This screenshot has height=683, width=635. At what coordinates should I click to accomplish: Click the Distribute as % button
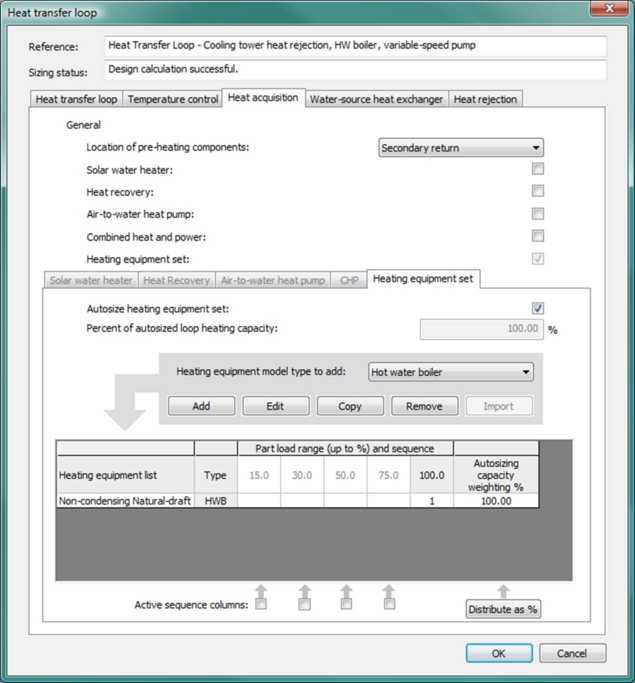pos(503,609)
